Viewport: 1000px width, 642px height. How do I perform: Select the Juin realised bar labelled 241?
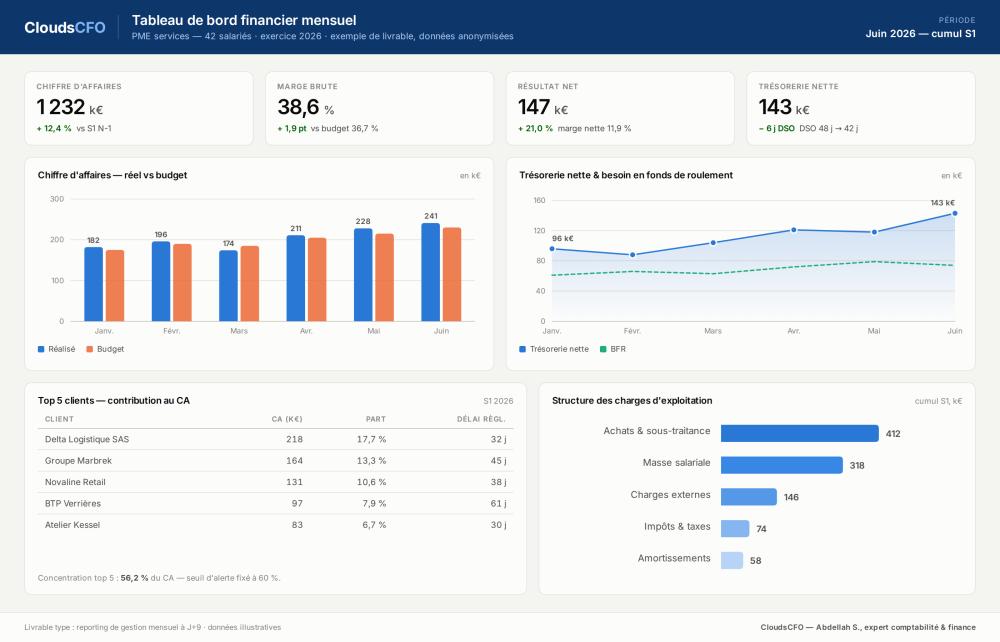click(430, 272)
